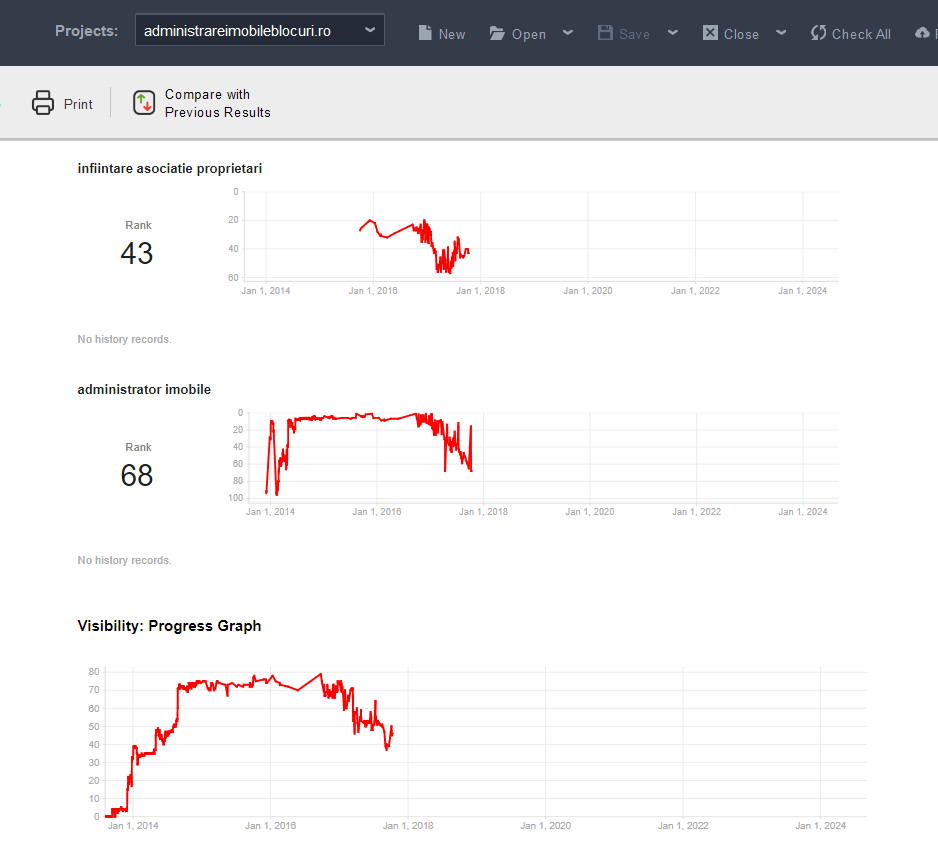Viewport: 938px width, 867px height.
Task: Click the cloud icon at the toolbar's right edge
Action: click(922, 33)
